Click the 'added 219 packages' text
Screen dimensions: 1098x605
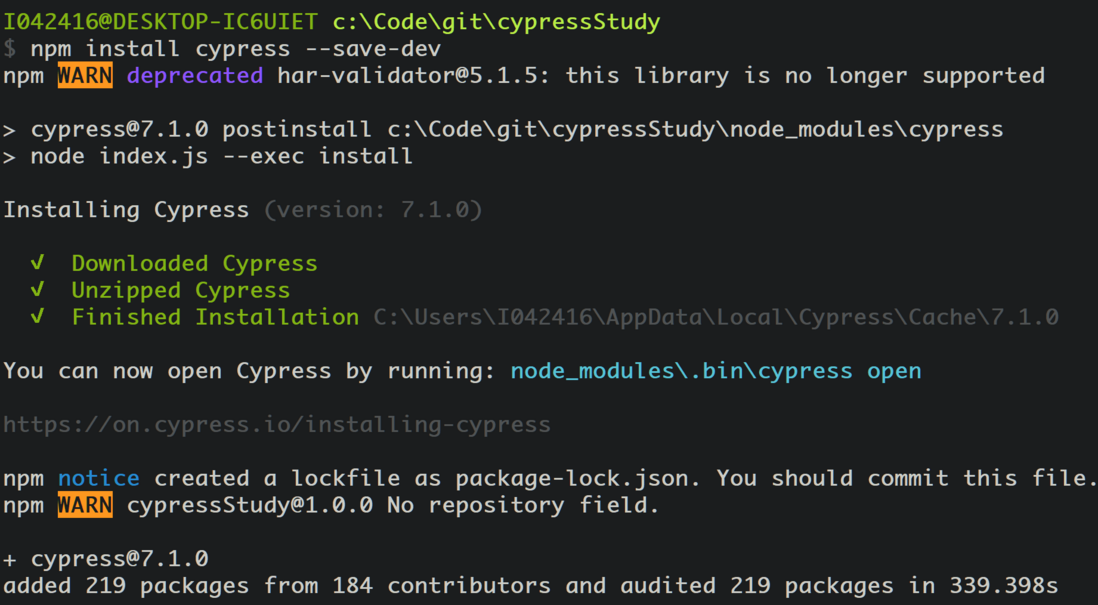pos(126,586)
